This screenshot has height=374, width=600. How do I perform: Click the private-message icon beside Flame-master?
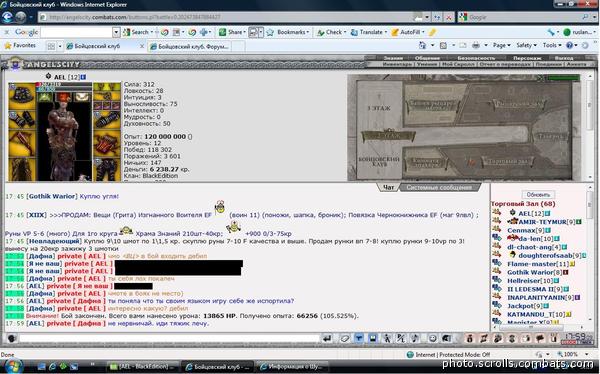tap(497, 263)
